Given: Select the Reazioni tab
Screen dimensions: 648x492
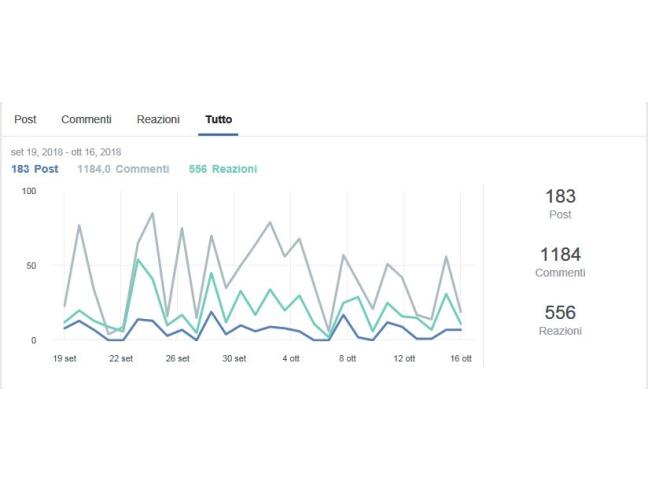Looking at the screenshot, I should pos(158,119).
